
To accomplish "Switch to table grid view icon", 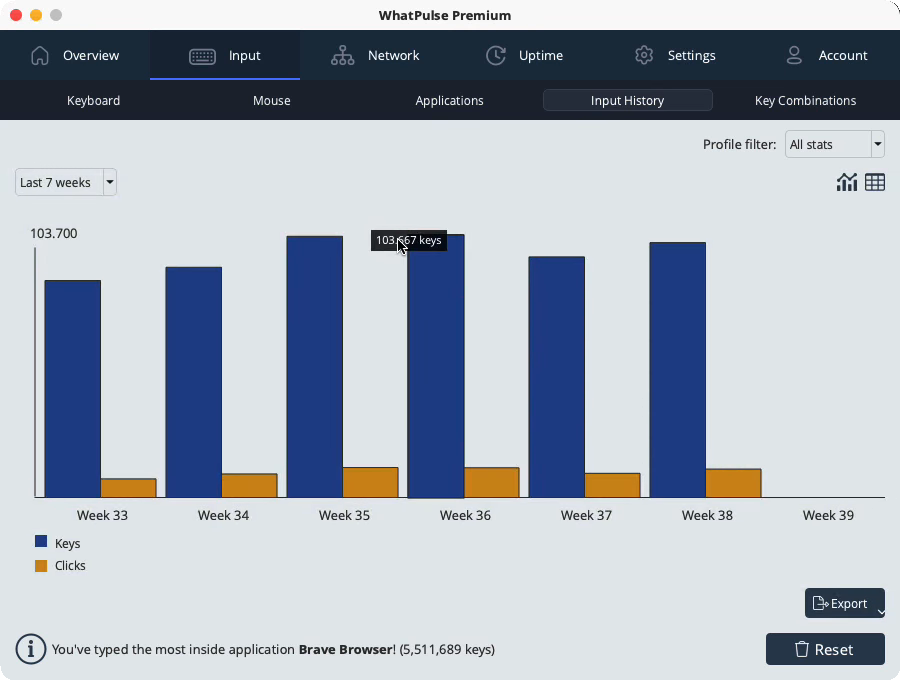I will [x=875, y=182].
